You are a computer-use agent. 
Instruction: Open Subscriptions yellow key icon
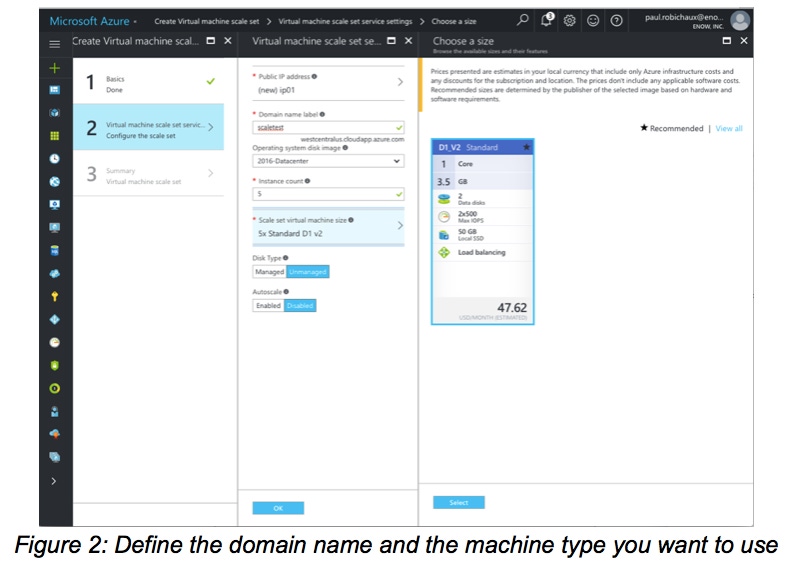(x=54, y=297)
